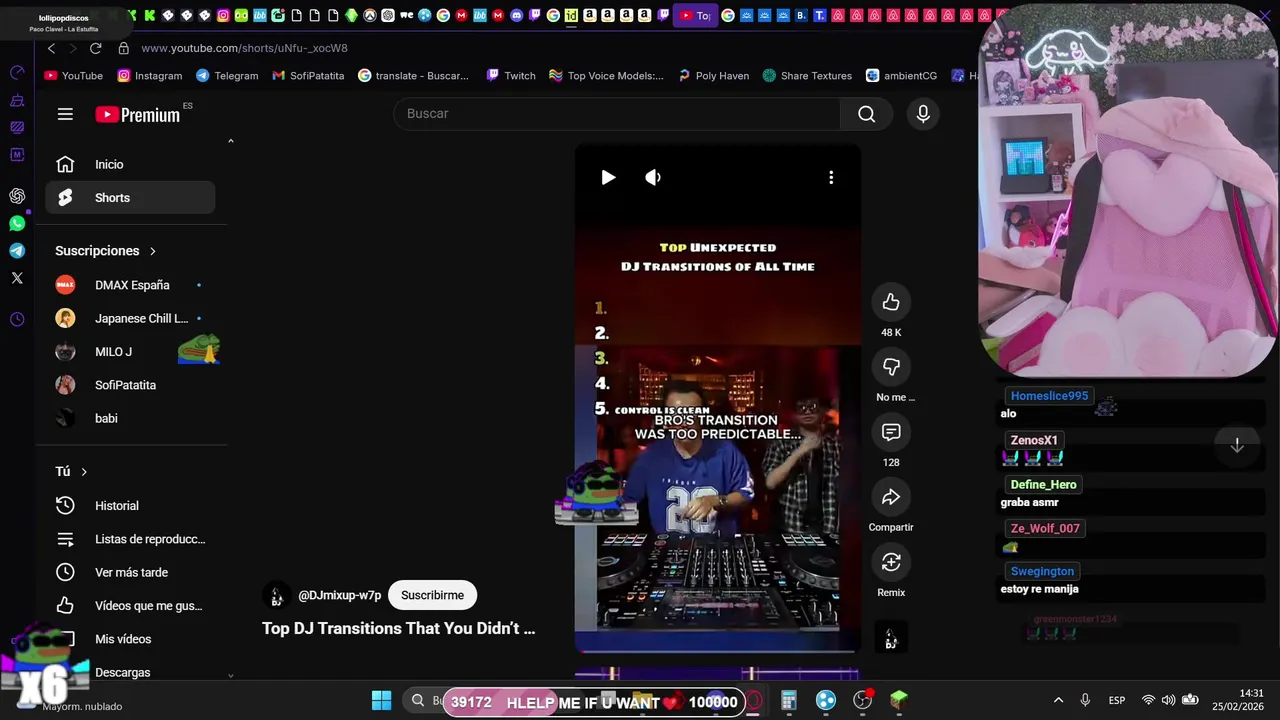Open the Top Voice Models bookmark
Screen dimensions: 1280x720
(606, 76)
